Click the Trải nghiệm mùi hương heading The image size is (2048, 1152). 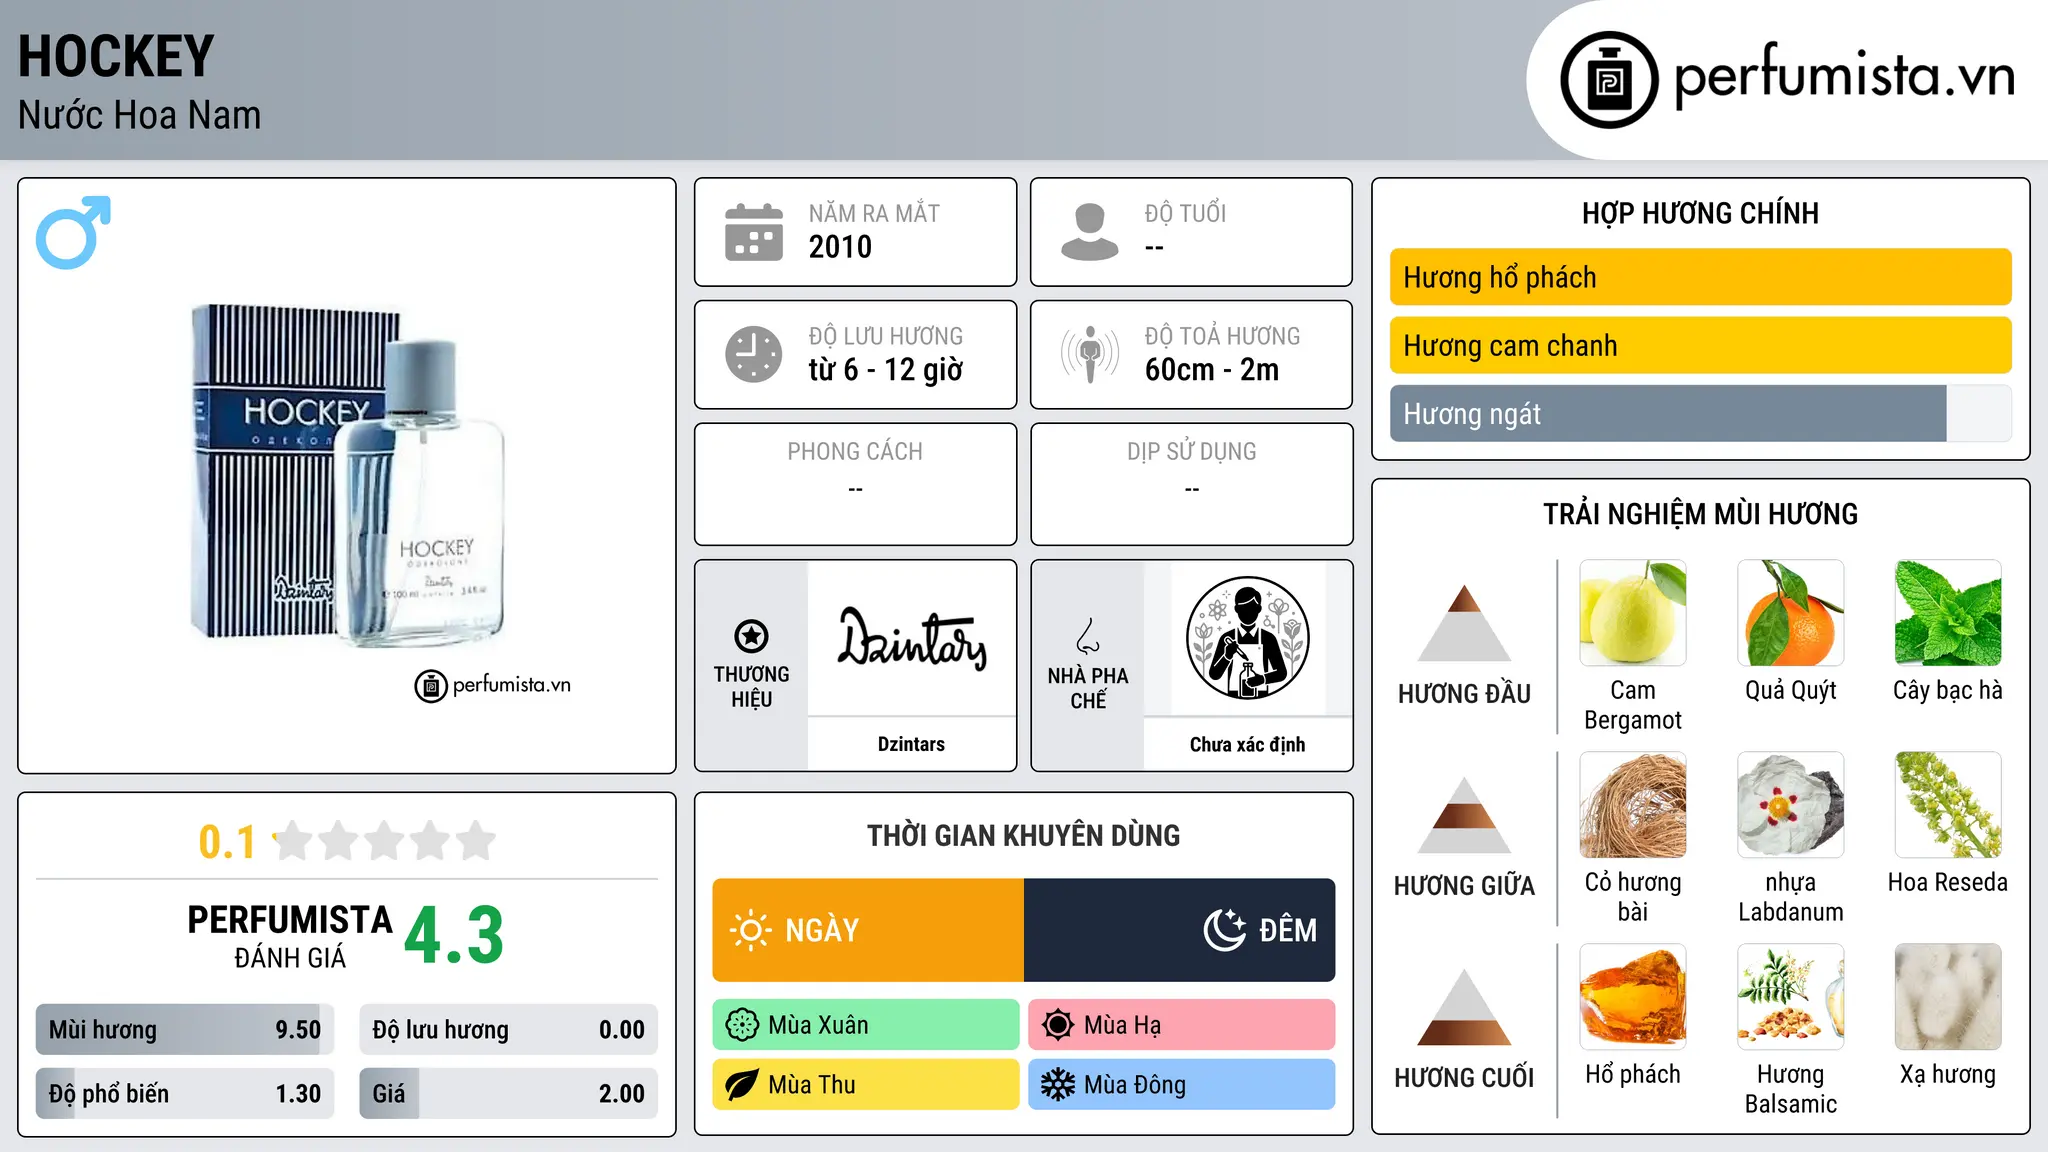pos(1700,514)
